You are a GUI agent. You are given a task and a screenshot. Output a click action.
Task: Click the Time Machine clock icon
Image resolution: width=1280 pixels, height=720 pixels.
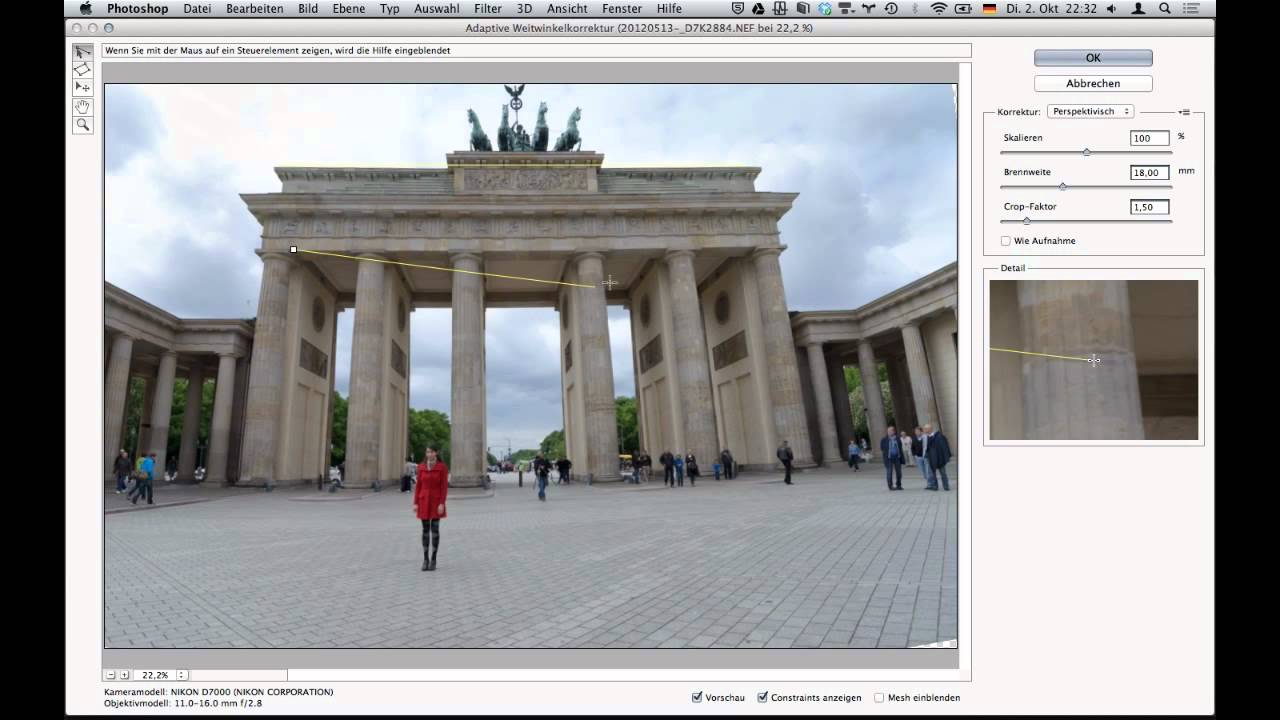tap(890, 8)
